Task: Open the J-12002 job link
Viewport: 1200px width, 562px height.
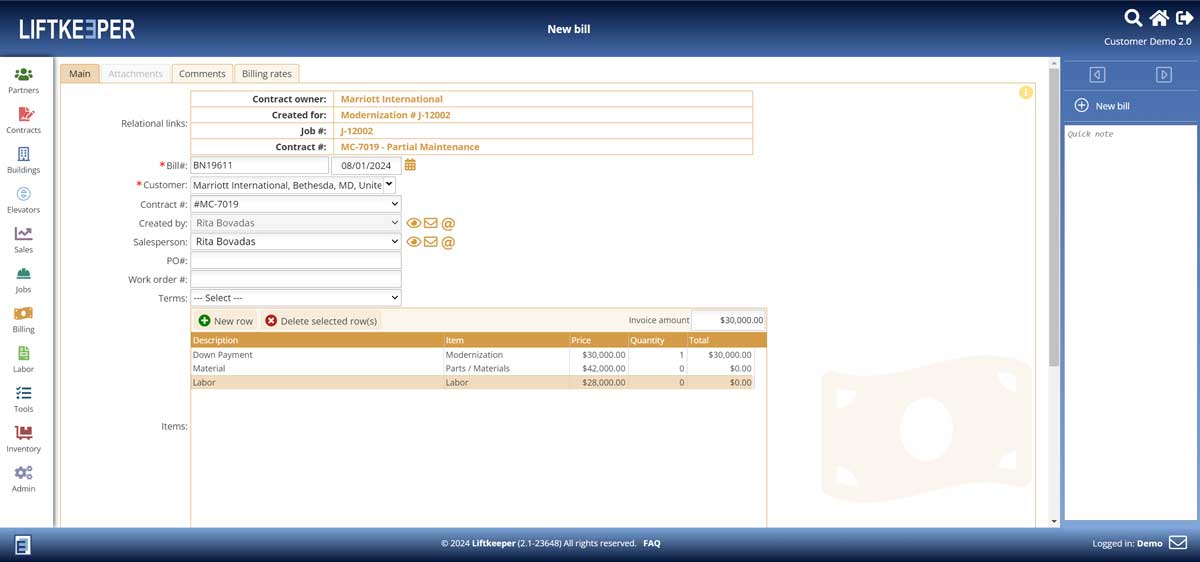Action: pos(357,131)
